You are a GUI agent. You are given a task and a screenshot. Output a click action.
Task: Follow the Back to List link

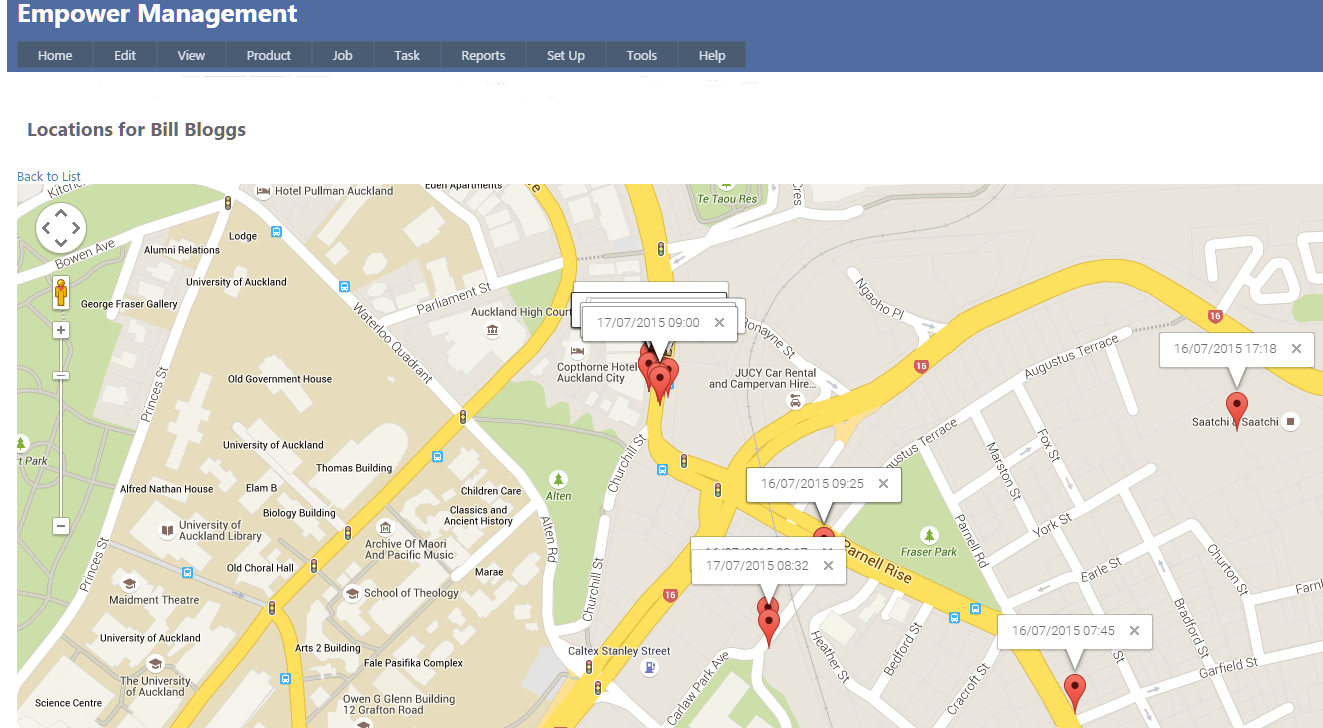tap(49, 177)
